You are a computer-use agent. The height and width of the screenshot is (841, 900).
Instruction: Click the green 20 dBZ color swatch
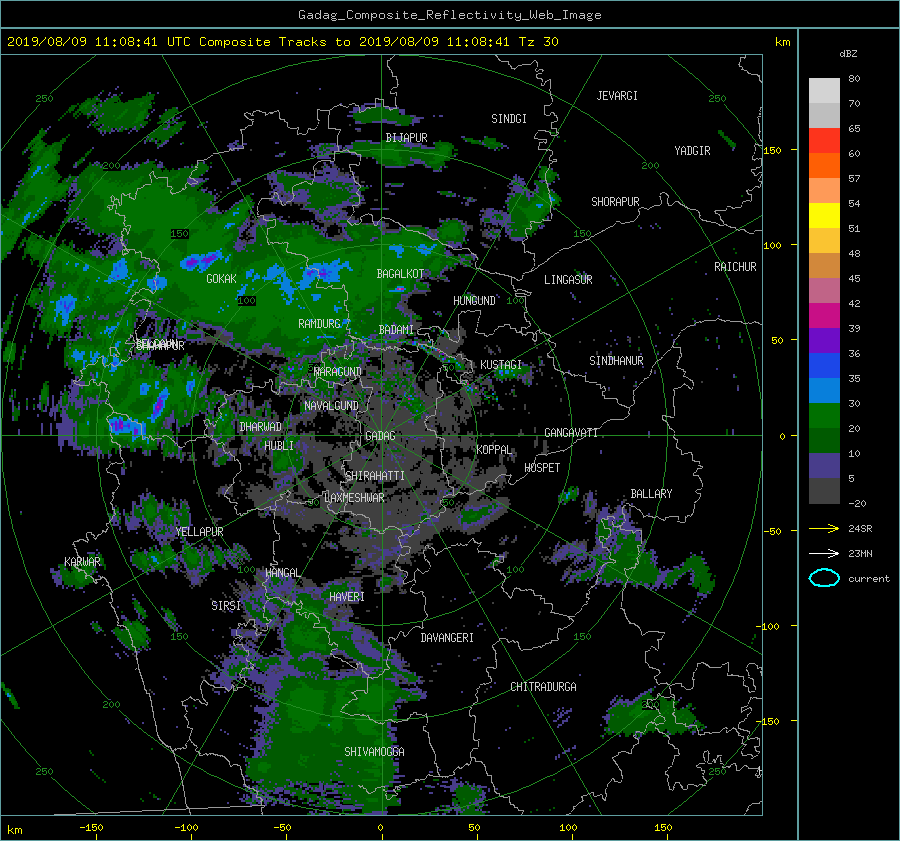pos(824,415)
